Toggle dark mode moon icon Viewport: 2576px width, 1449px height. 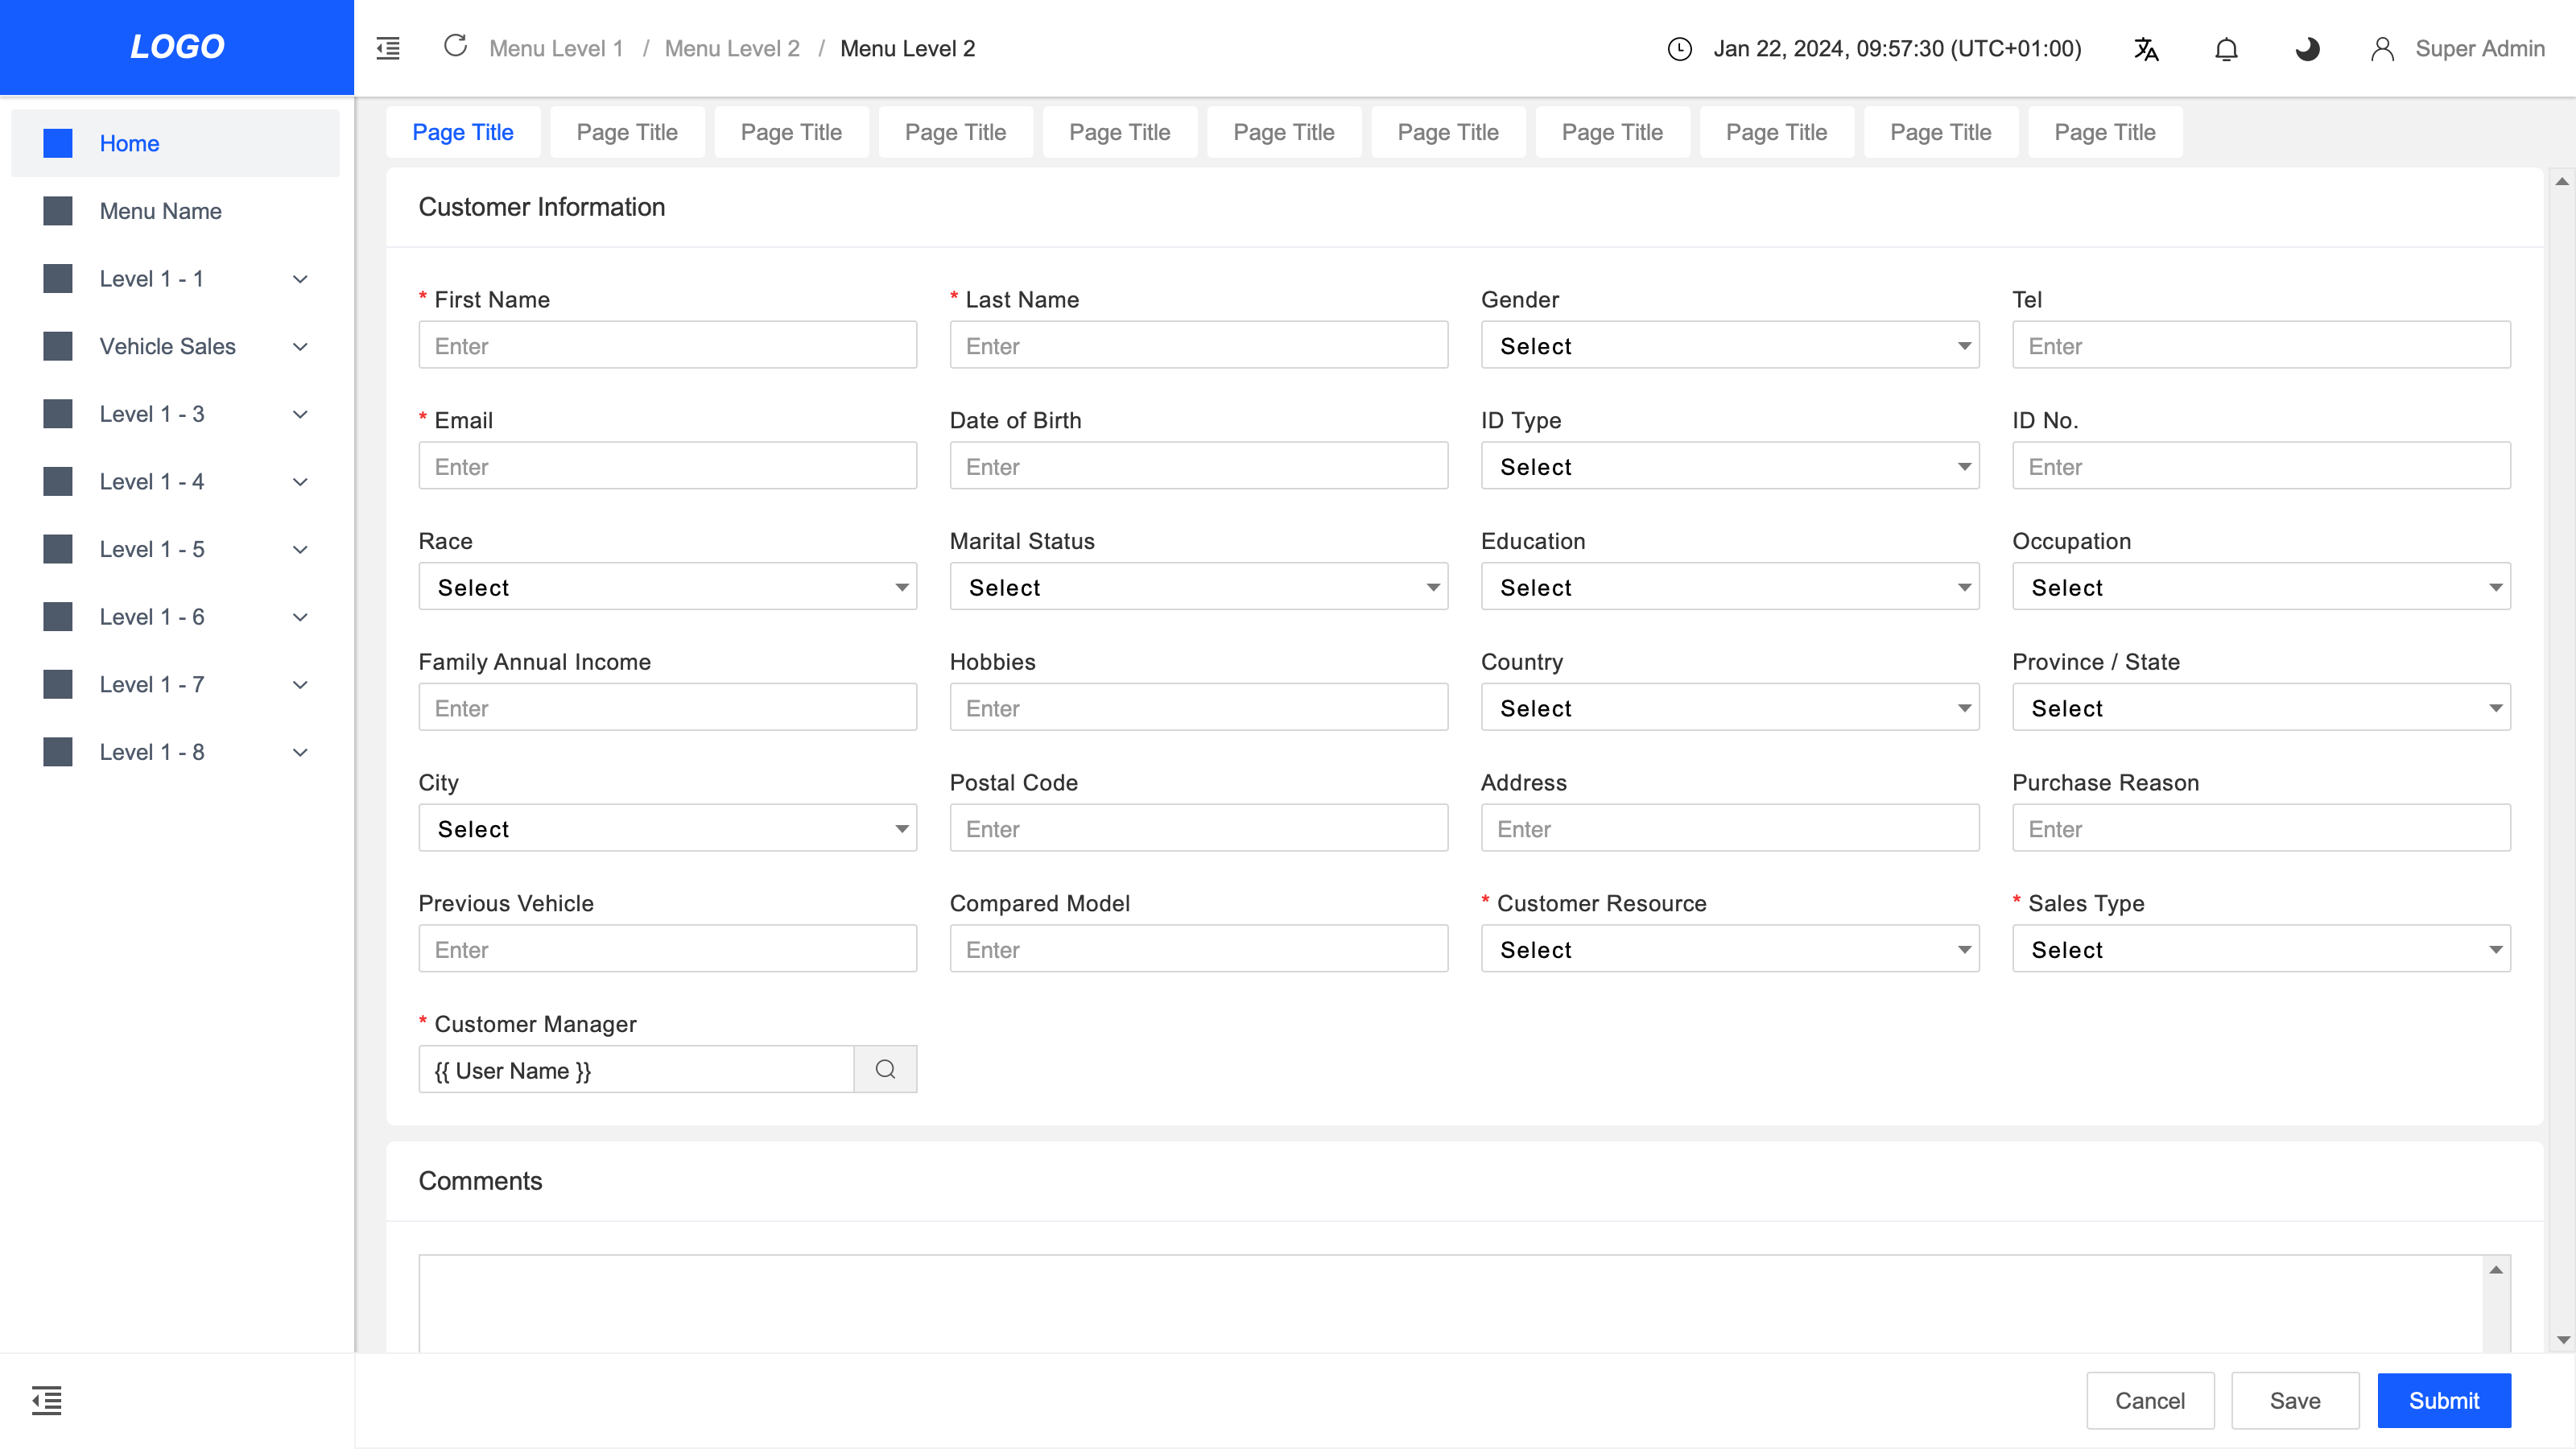click(x=2307, y=49)
